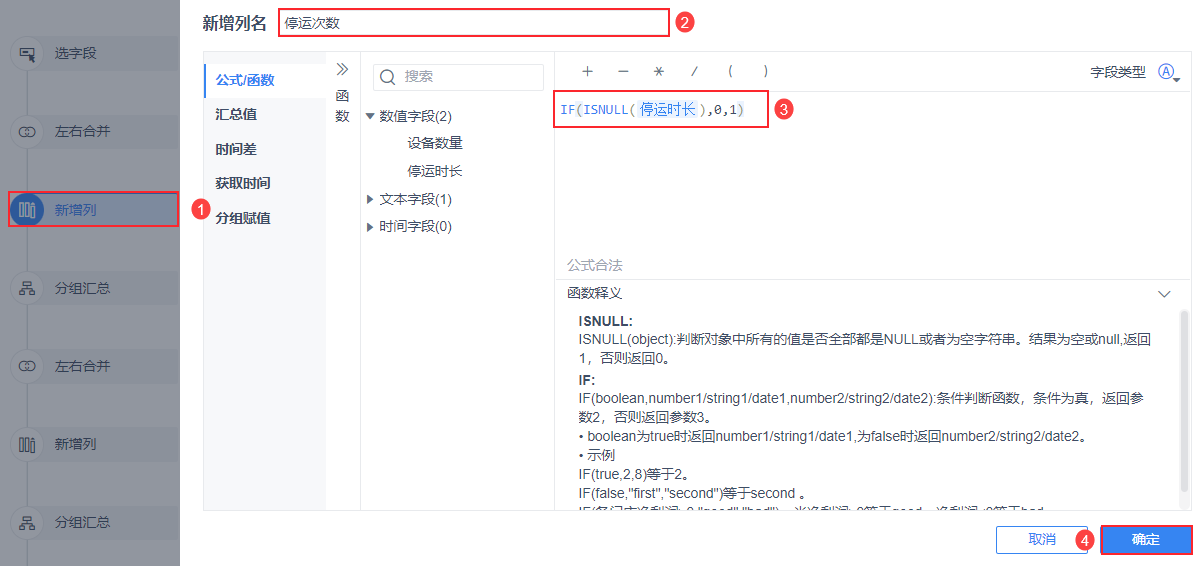This screenshot has height=566, width=1203.
Task: Choose the 停运时长 field in list
Action: pyautogui.click(x=435, y=171)
